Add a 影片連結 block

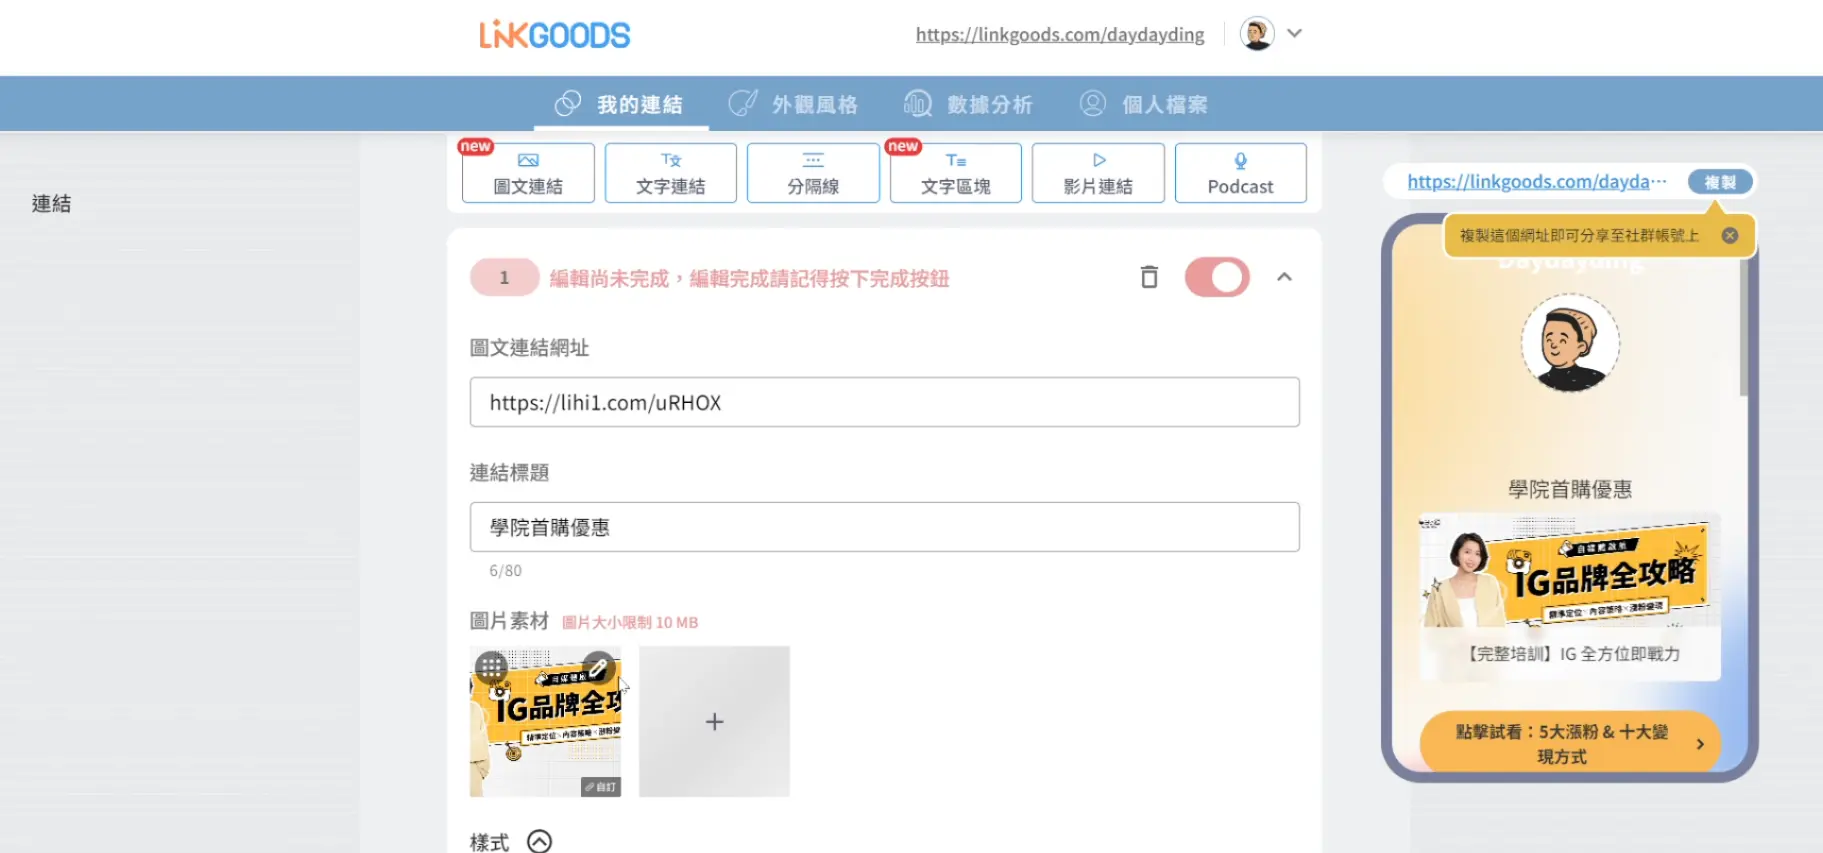coord(1098,173)
